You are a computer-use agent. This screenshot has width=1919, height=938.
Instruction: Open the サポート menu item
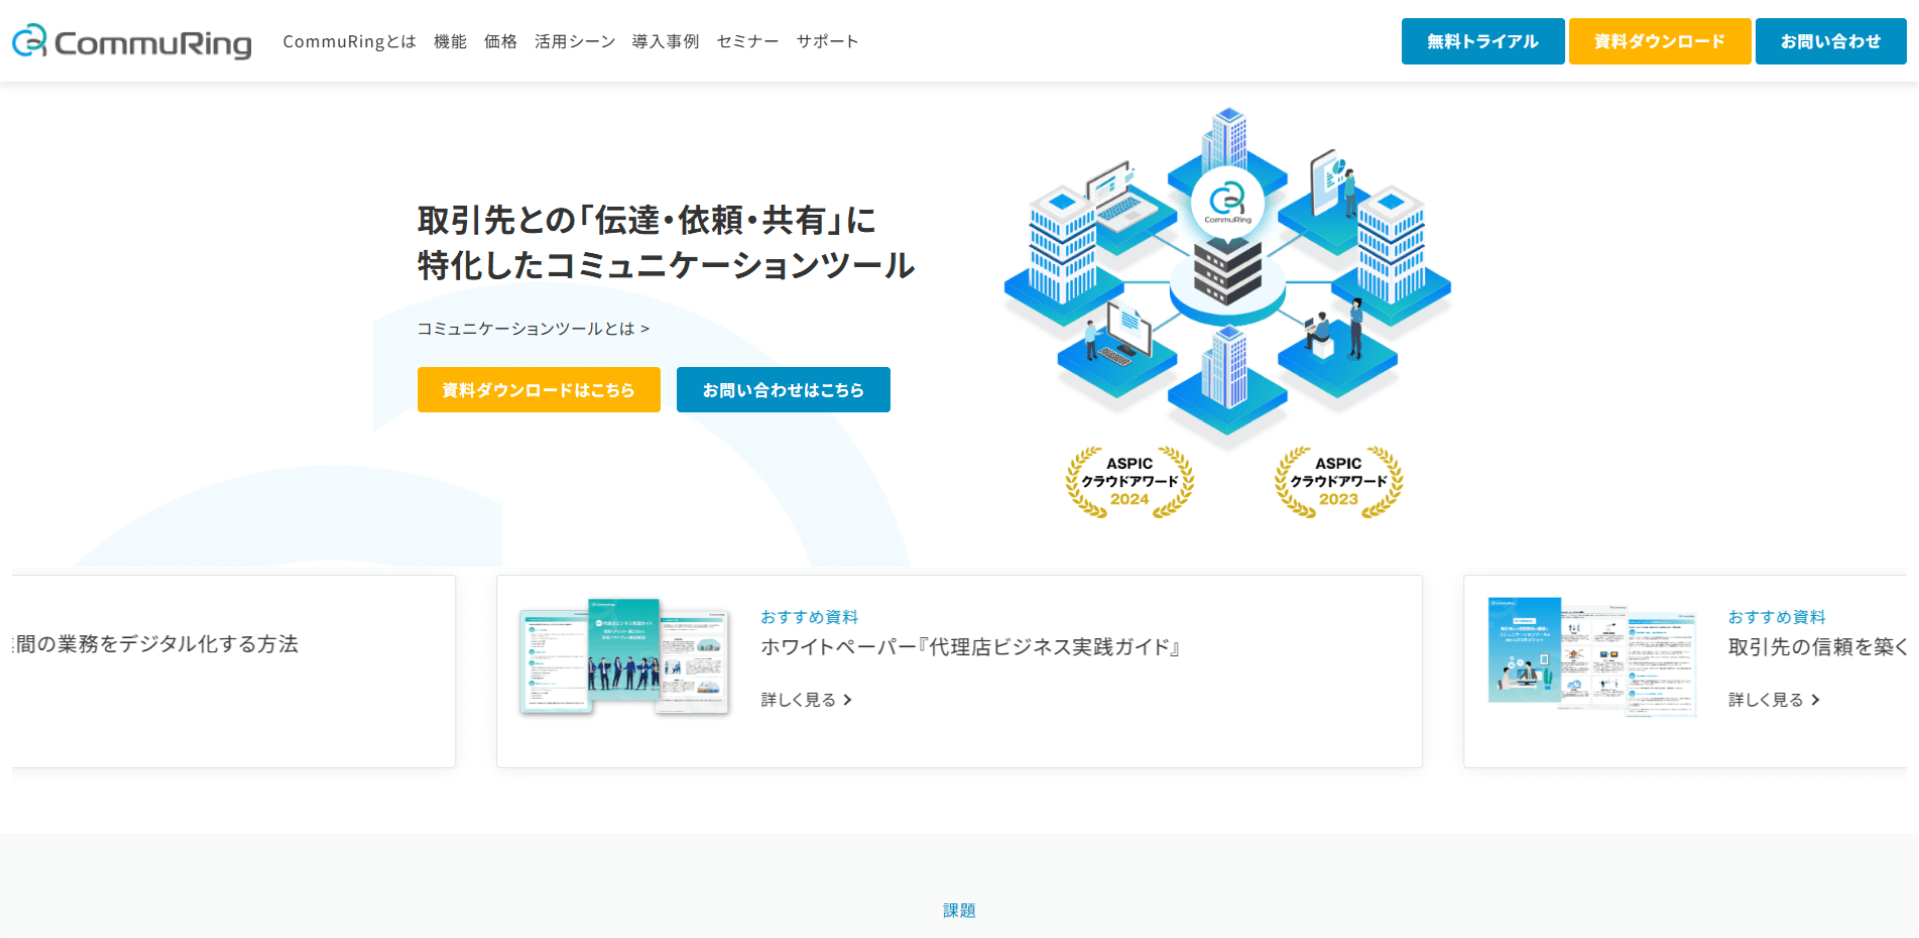[827, 41]
